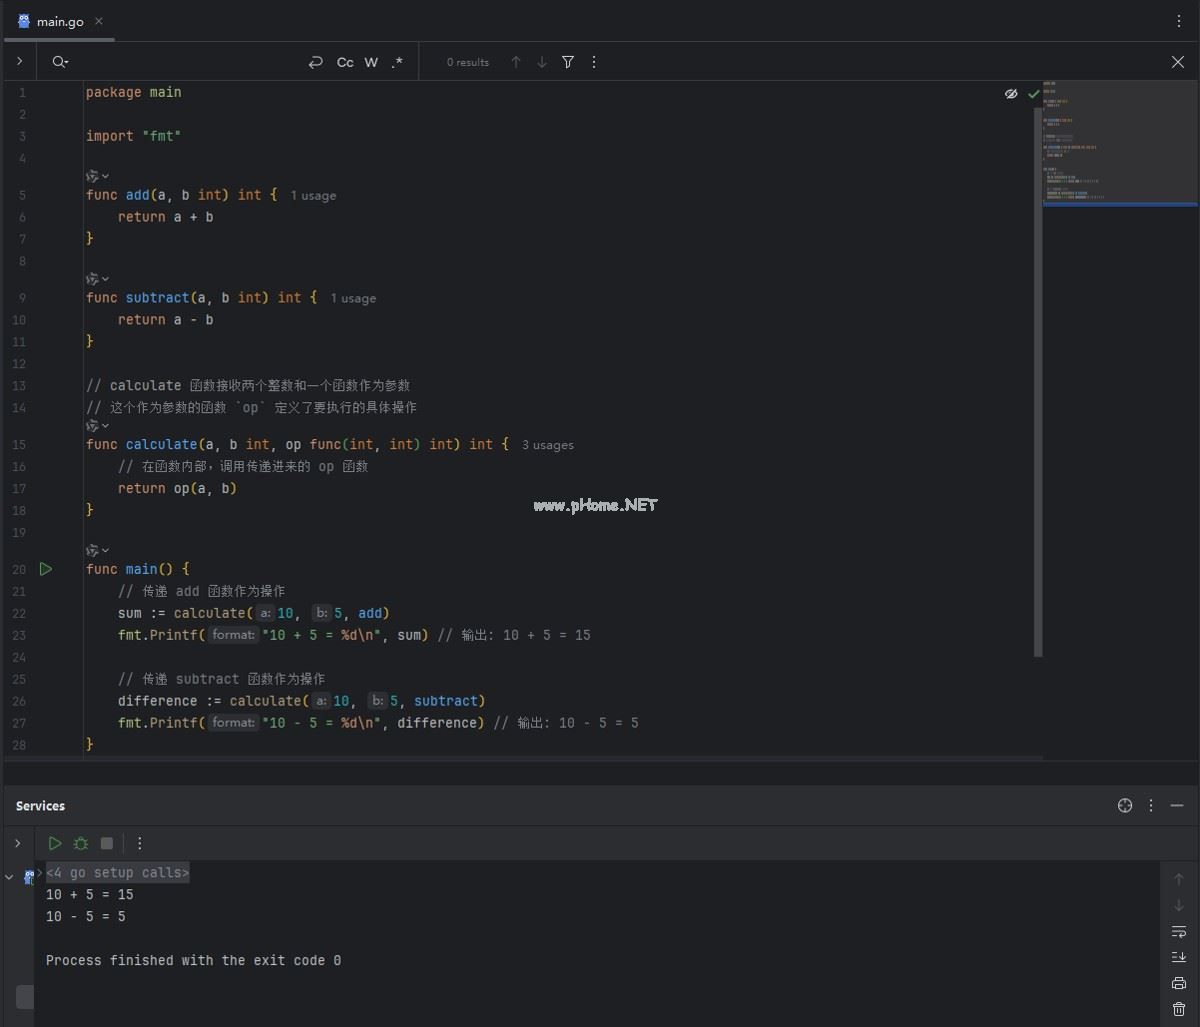Select the main.go editor tab
Image resolution: width=1200 pixels, height=1027 pixels.
click(x=60, y=21)
